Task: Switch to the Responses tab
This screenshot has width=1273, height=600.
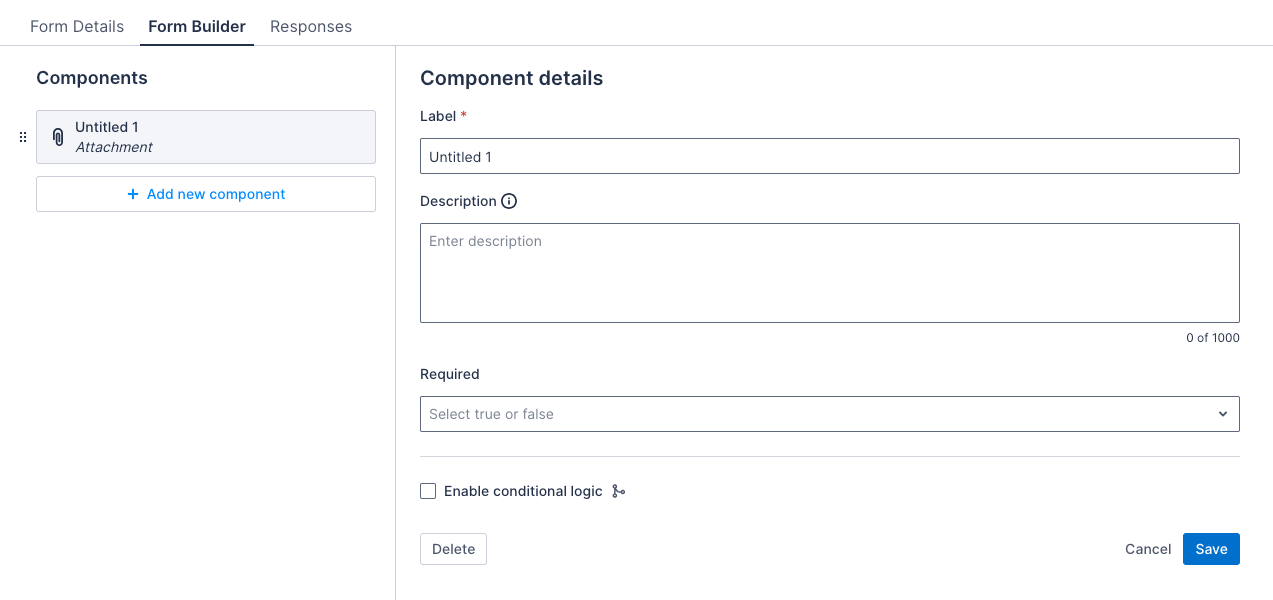Action: click(x=310, y=26)
